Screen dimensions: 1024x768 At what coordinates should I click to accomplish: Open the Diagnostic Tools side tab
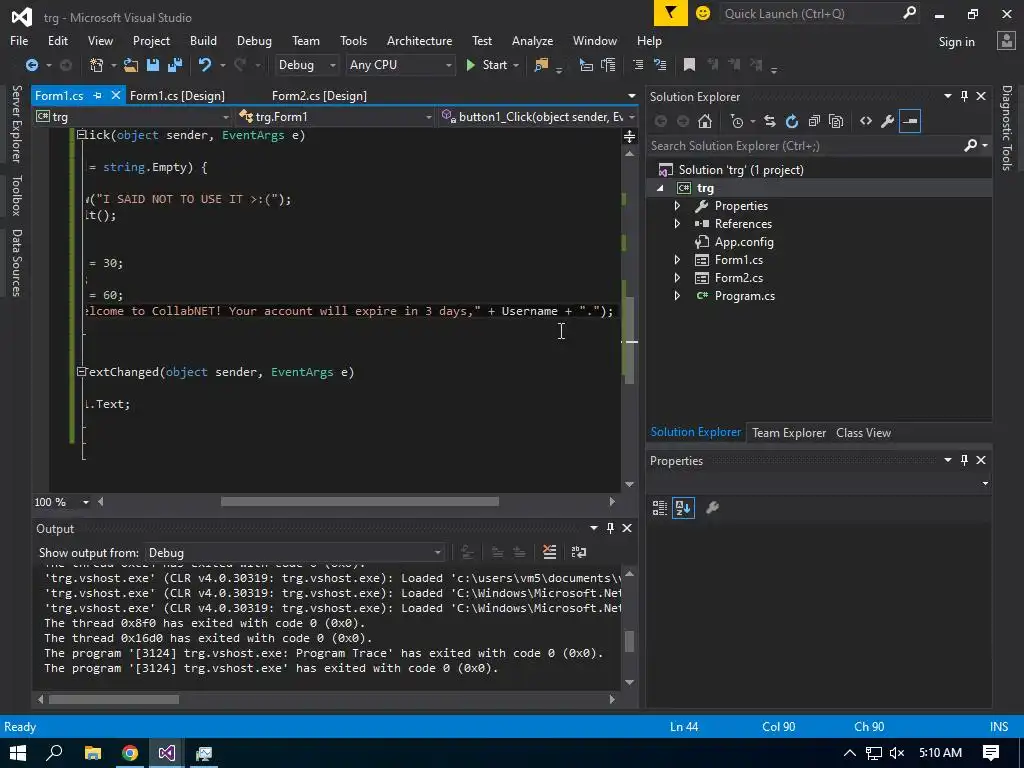[x=1007, y=128]
